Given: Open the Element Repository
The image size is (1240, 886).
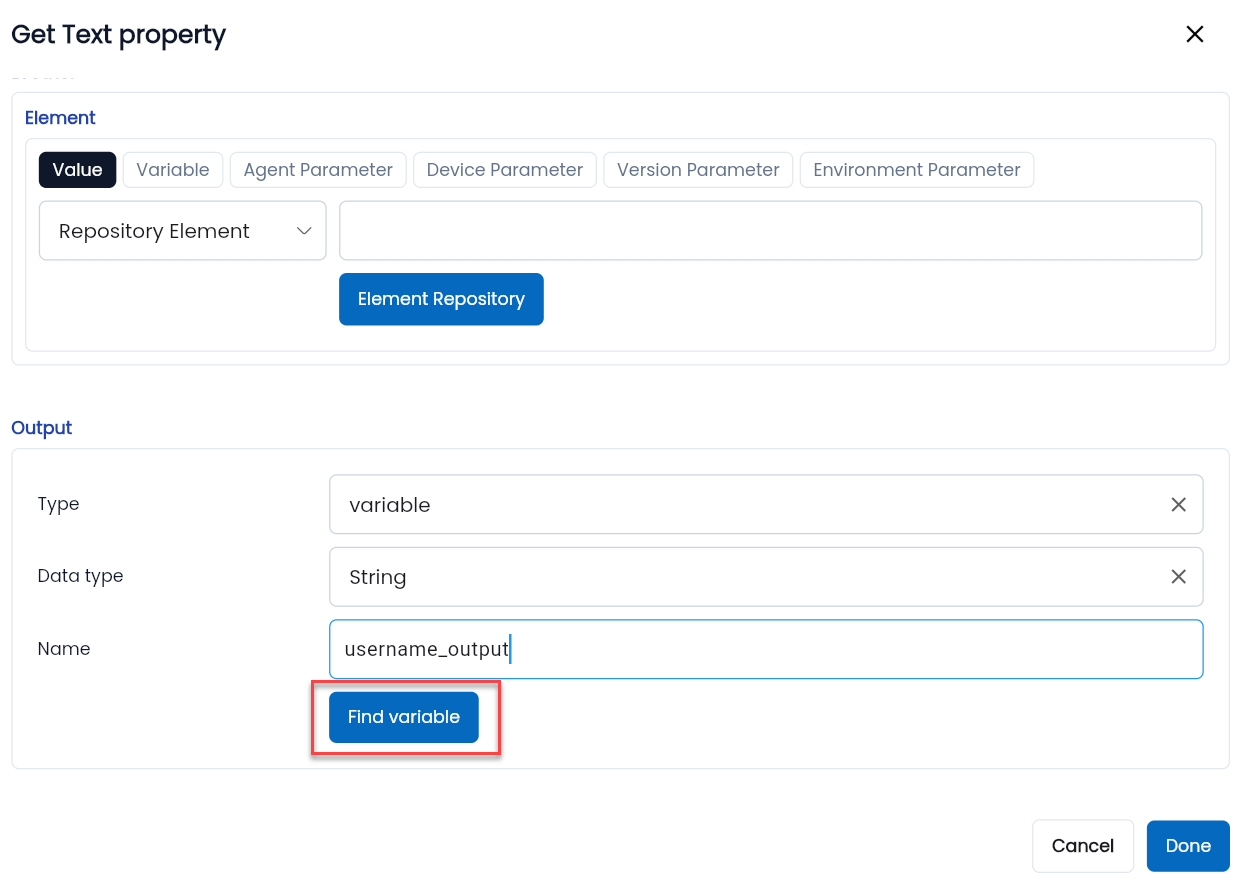Looking at the screenshot, I should pos(441,299).
